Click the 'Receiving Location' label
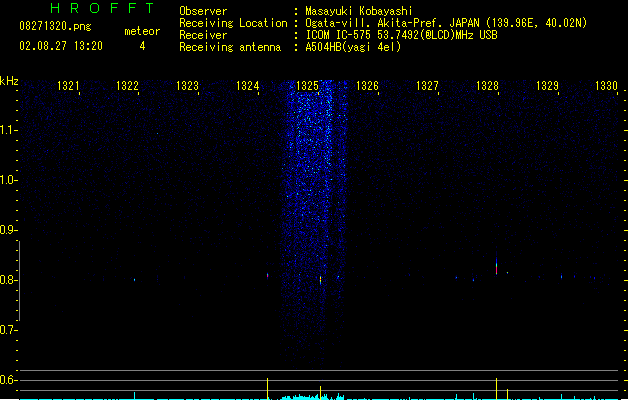Image resolution: width=629 pixels, height=400 pixels. point(233,23)
